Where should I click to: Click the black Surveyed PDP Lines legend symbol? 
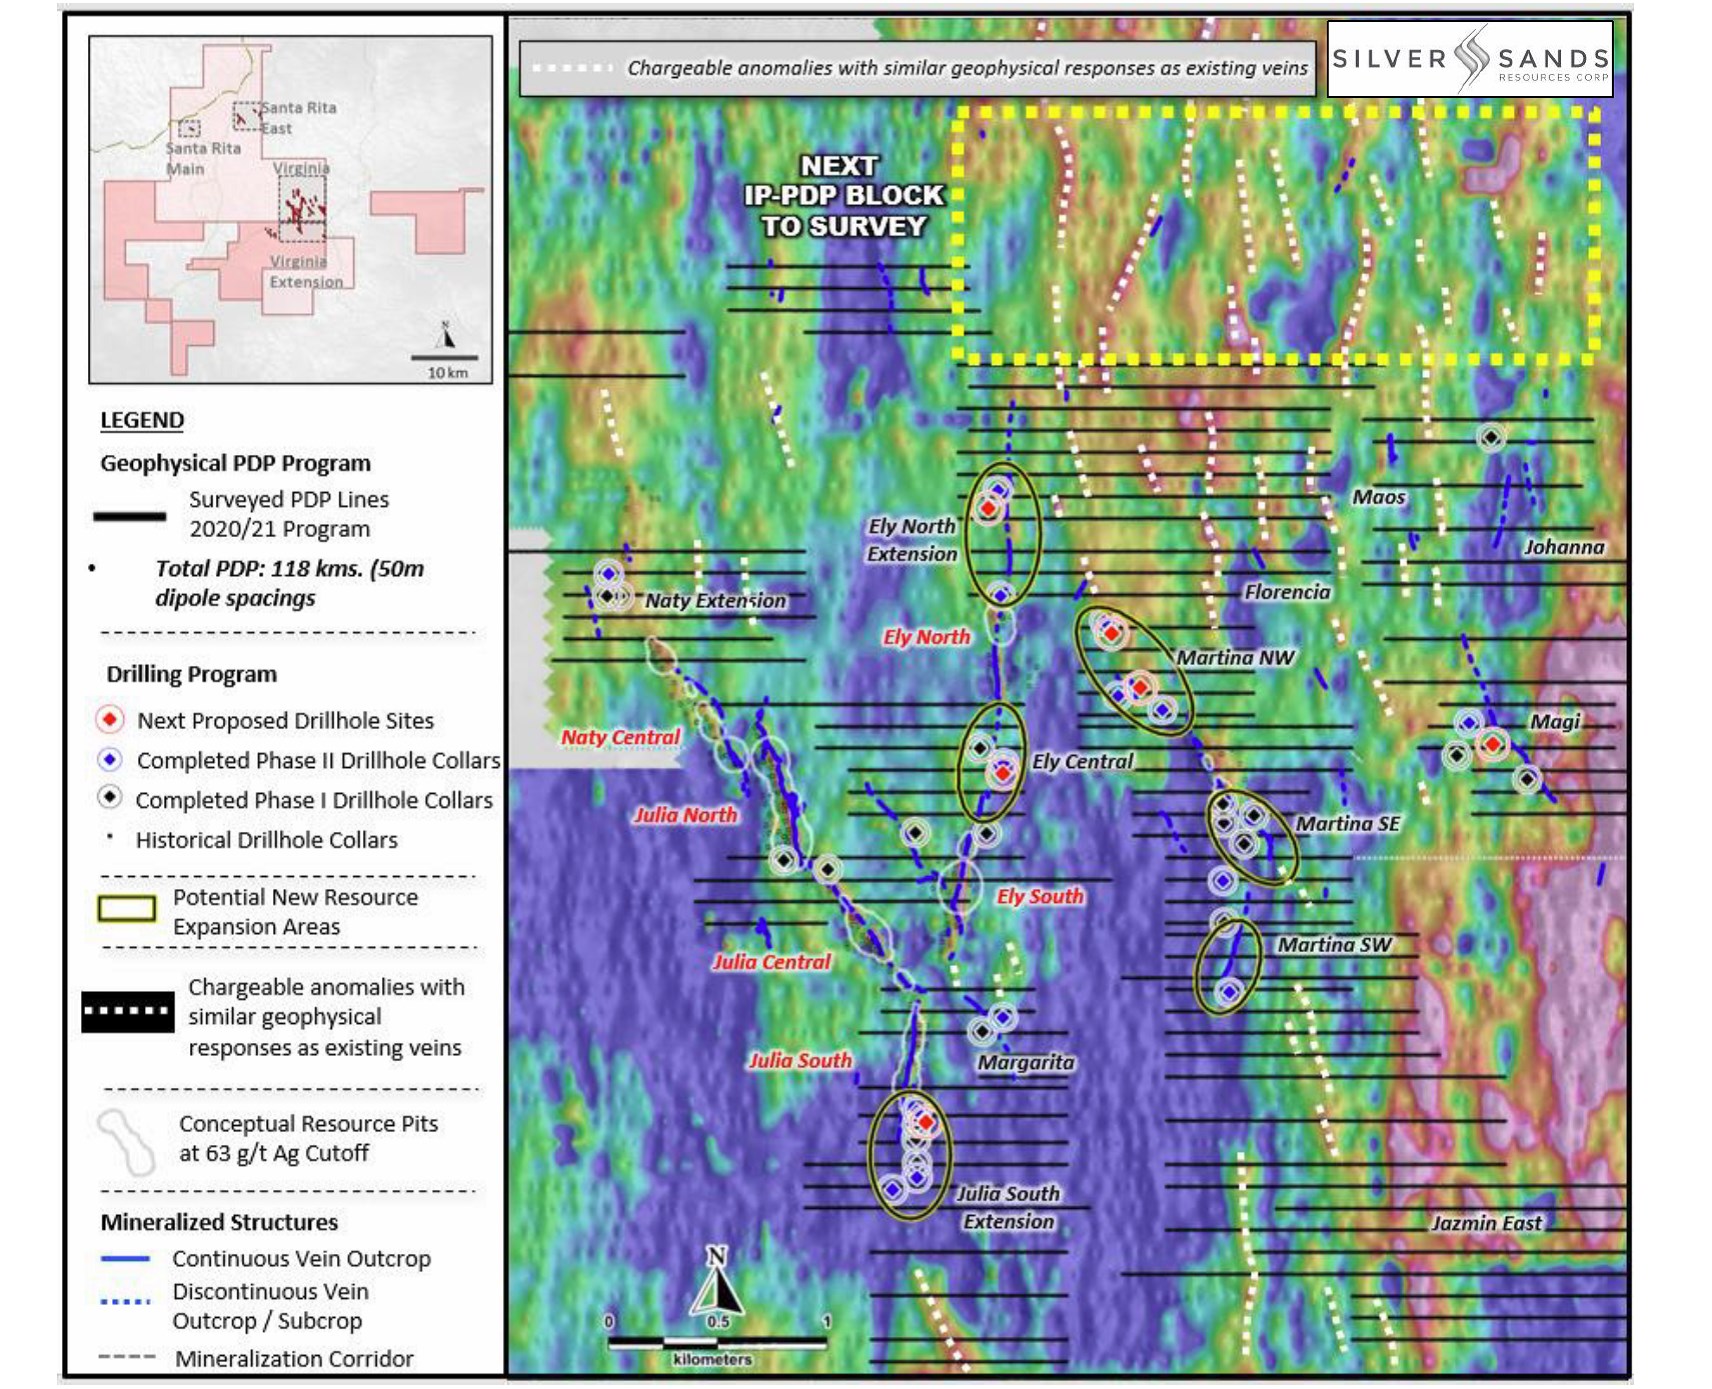point(129,516)
